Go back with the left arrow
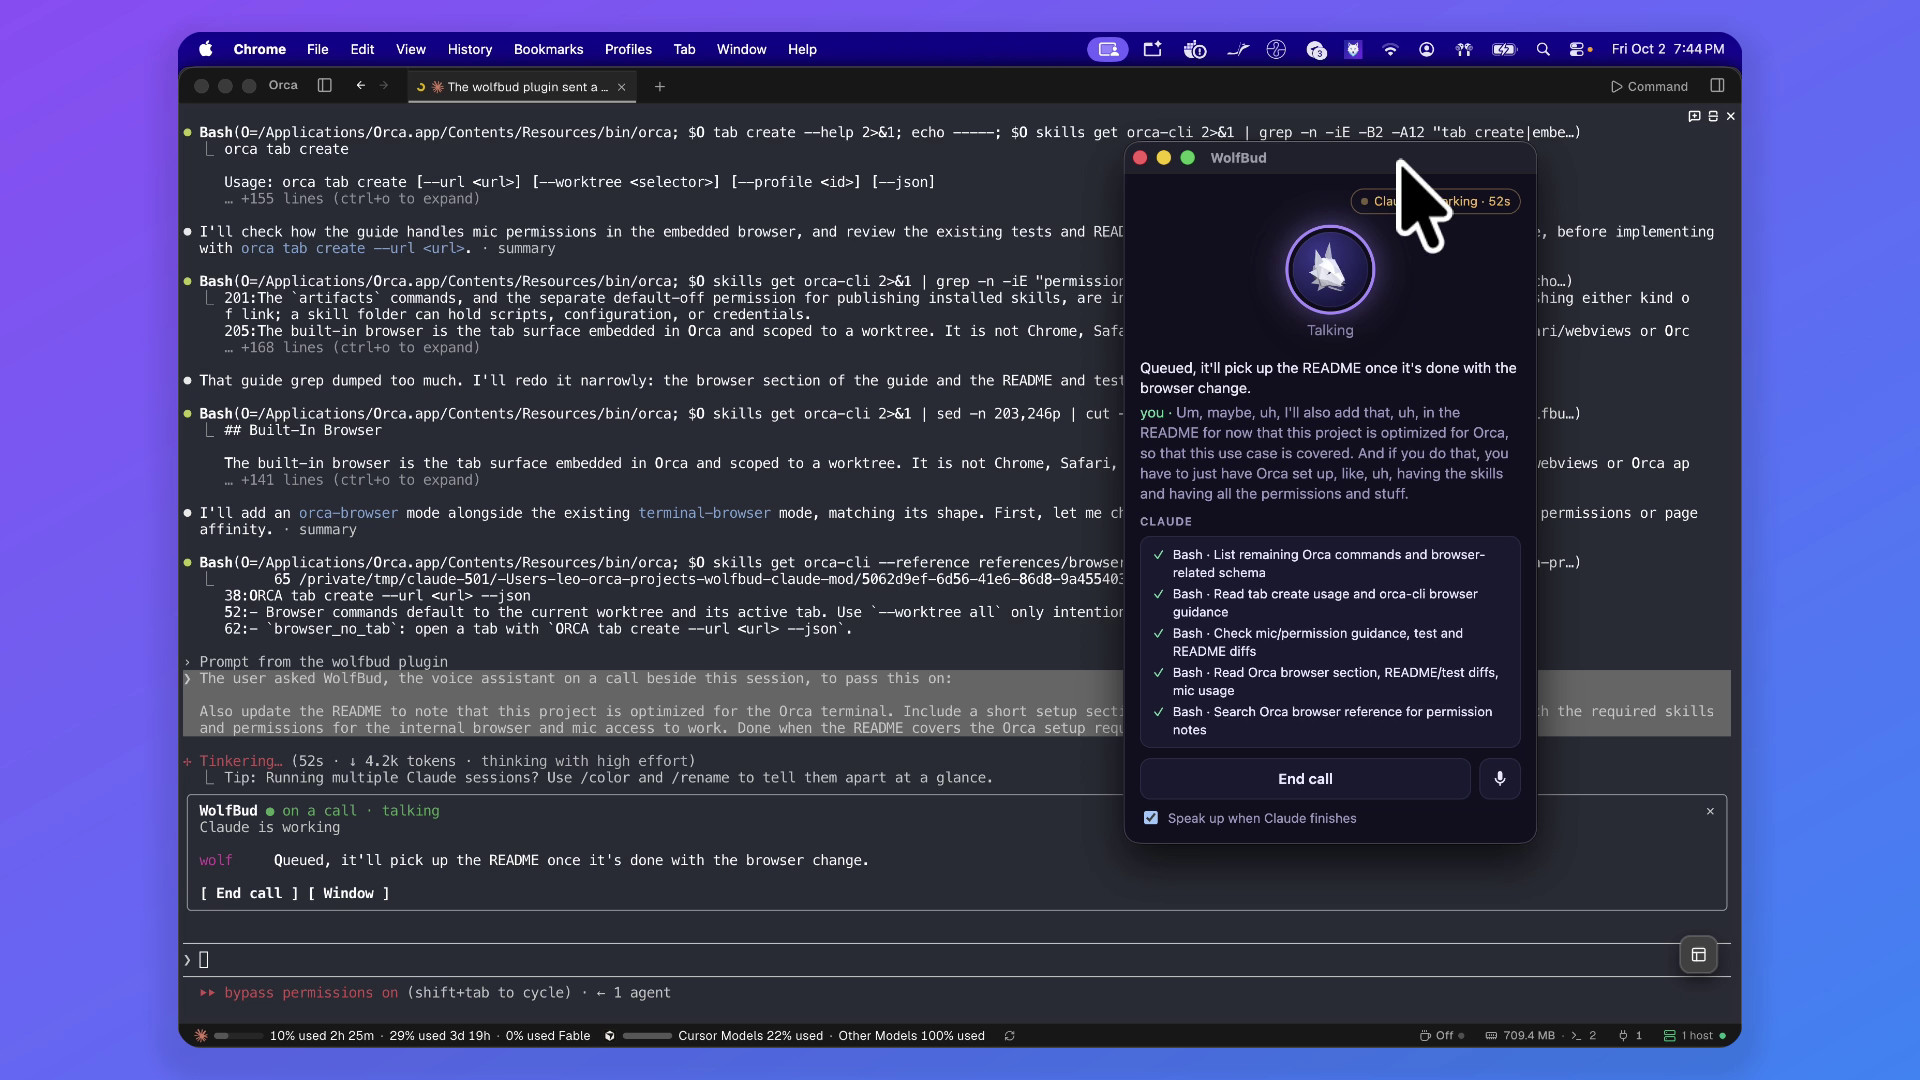 (360, 86)
